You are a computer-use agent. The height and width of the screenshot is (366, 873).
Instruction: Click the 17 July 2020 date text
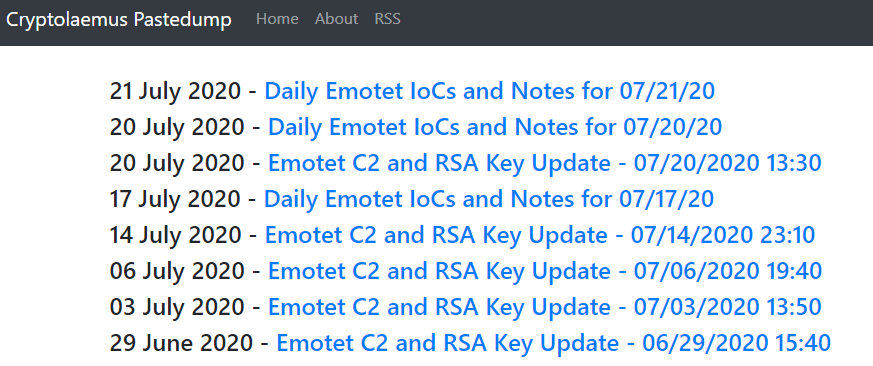coord(175,199)
